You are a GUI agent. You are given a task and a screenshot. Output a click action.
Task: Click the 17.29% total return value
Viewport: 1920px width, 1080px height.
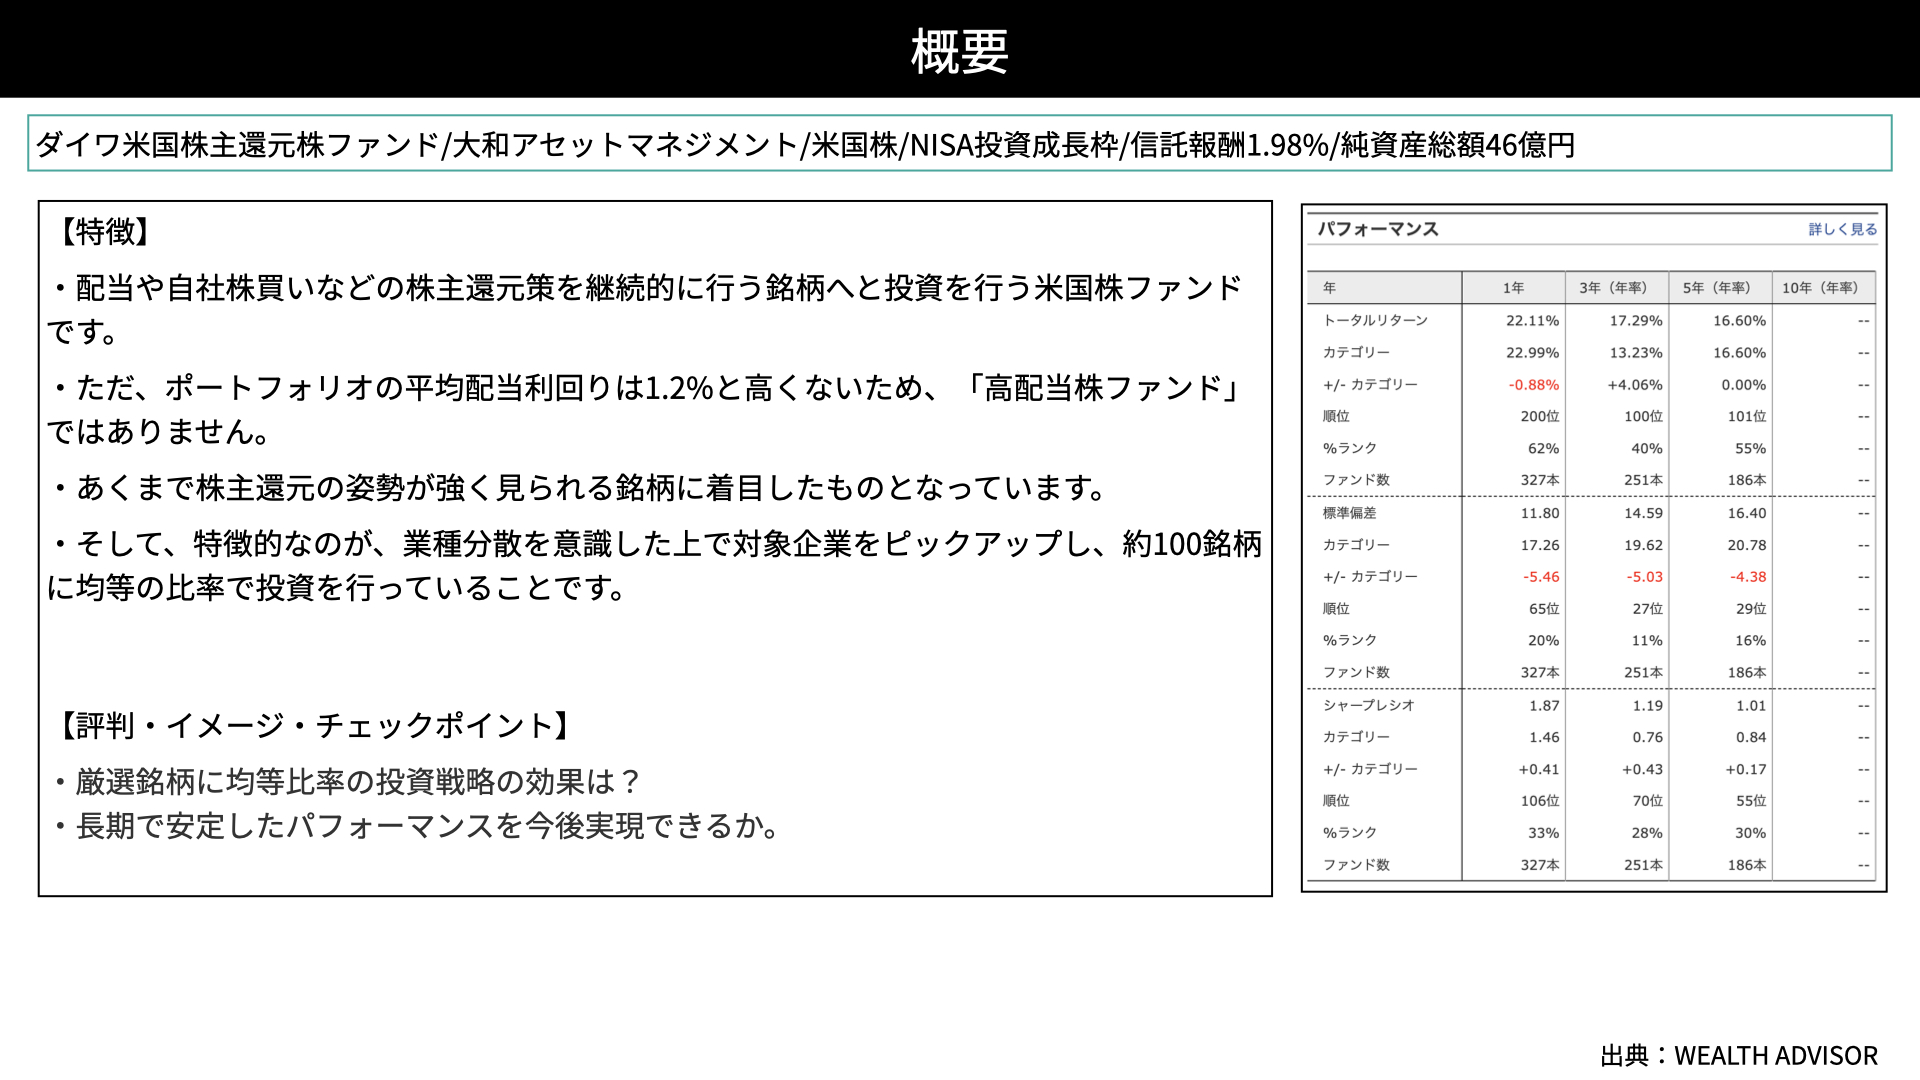1636,321
